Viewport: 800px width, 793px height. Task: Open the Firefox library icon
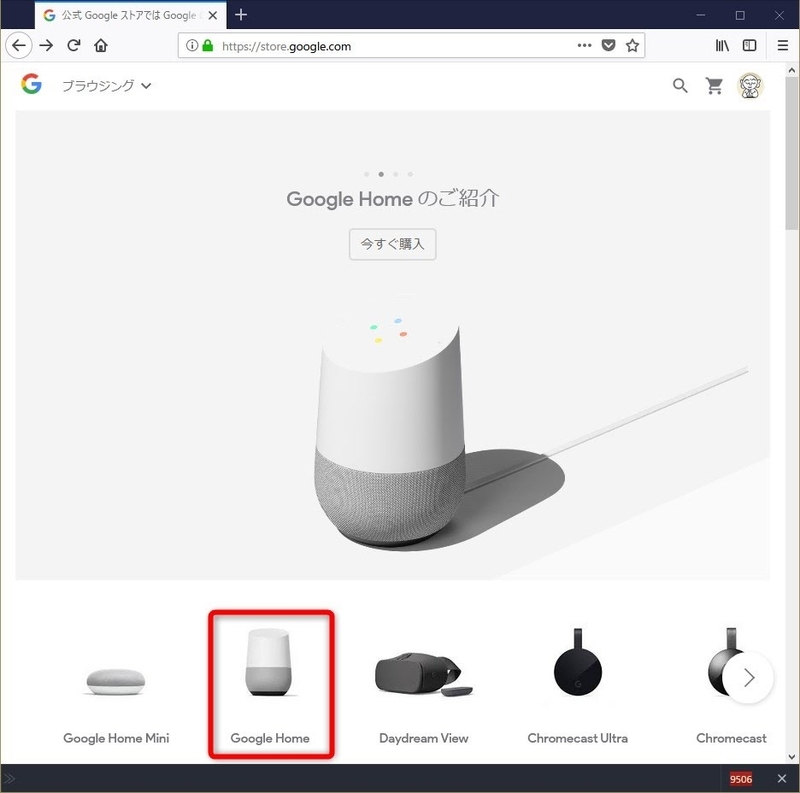[x=722, y=45]
